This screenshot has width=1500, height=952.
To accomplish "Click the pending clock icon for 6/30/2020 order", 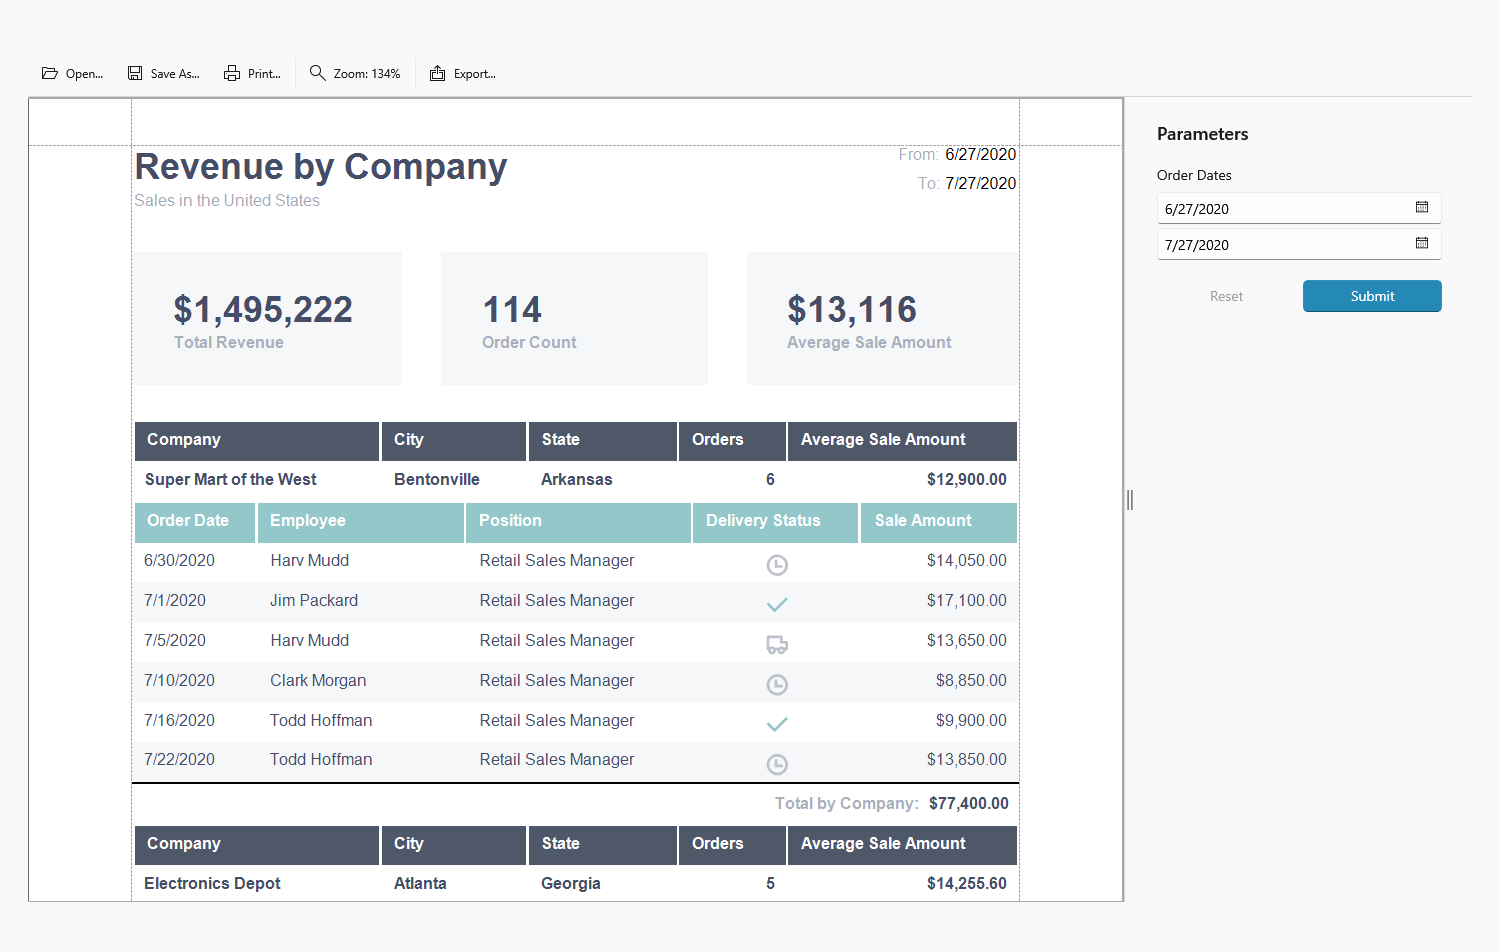I will pyautogui.click(x=777, y=565).
